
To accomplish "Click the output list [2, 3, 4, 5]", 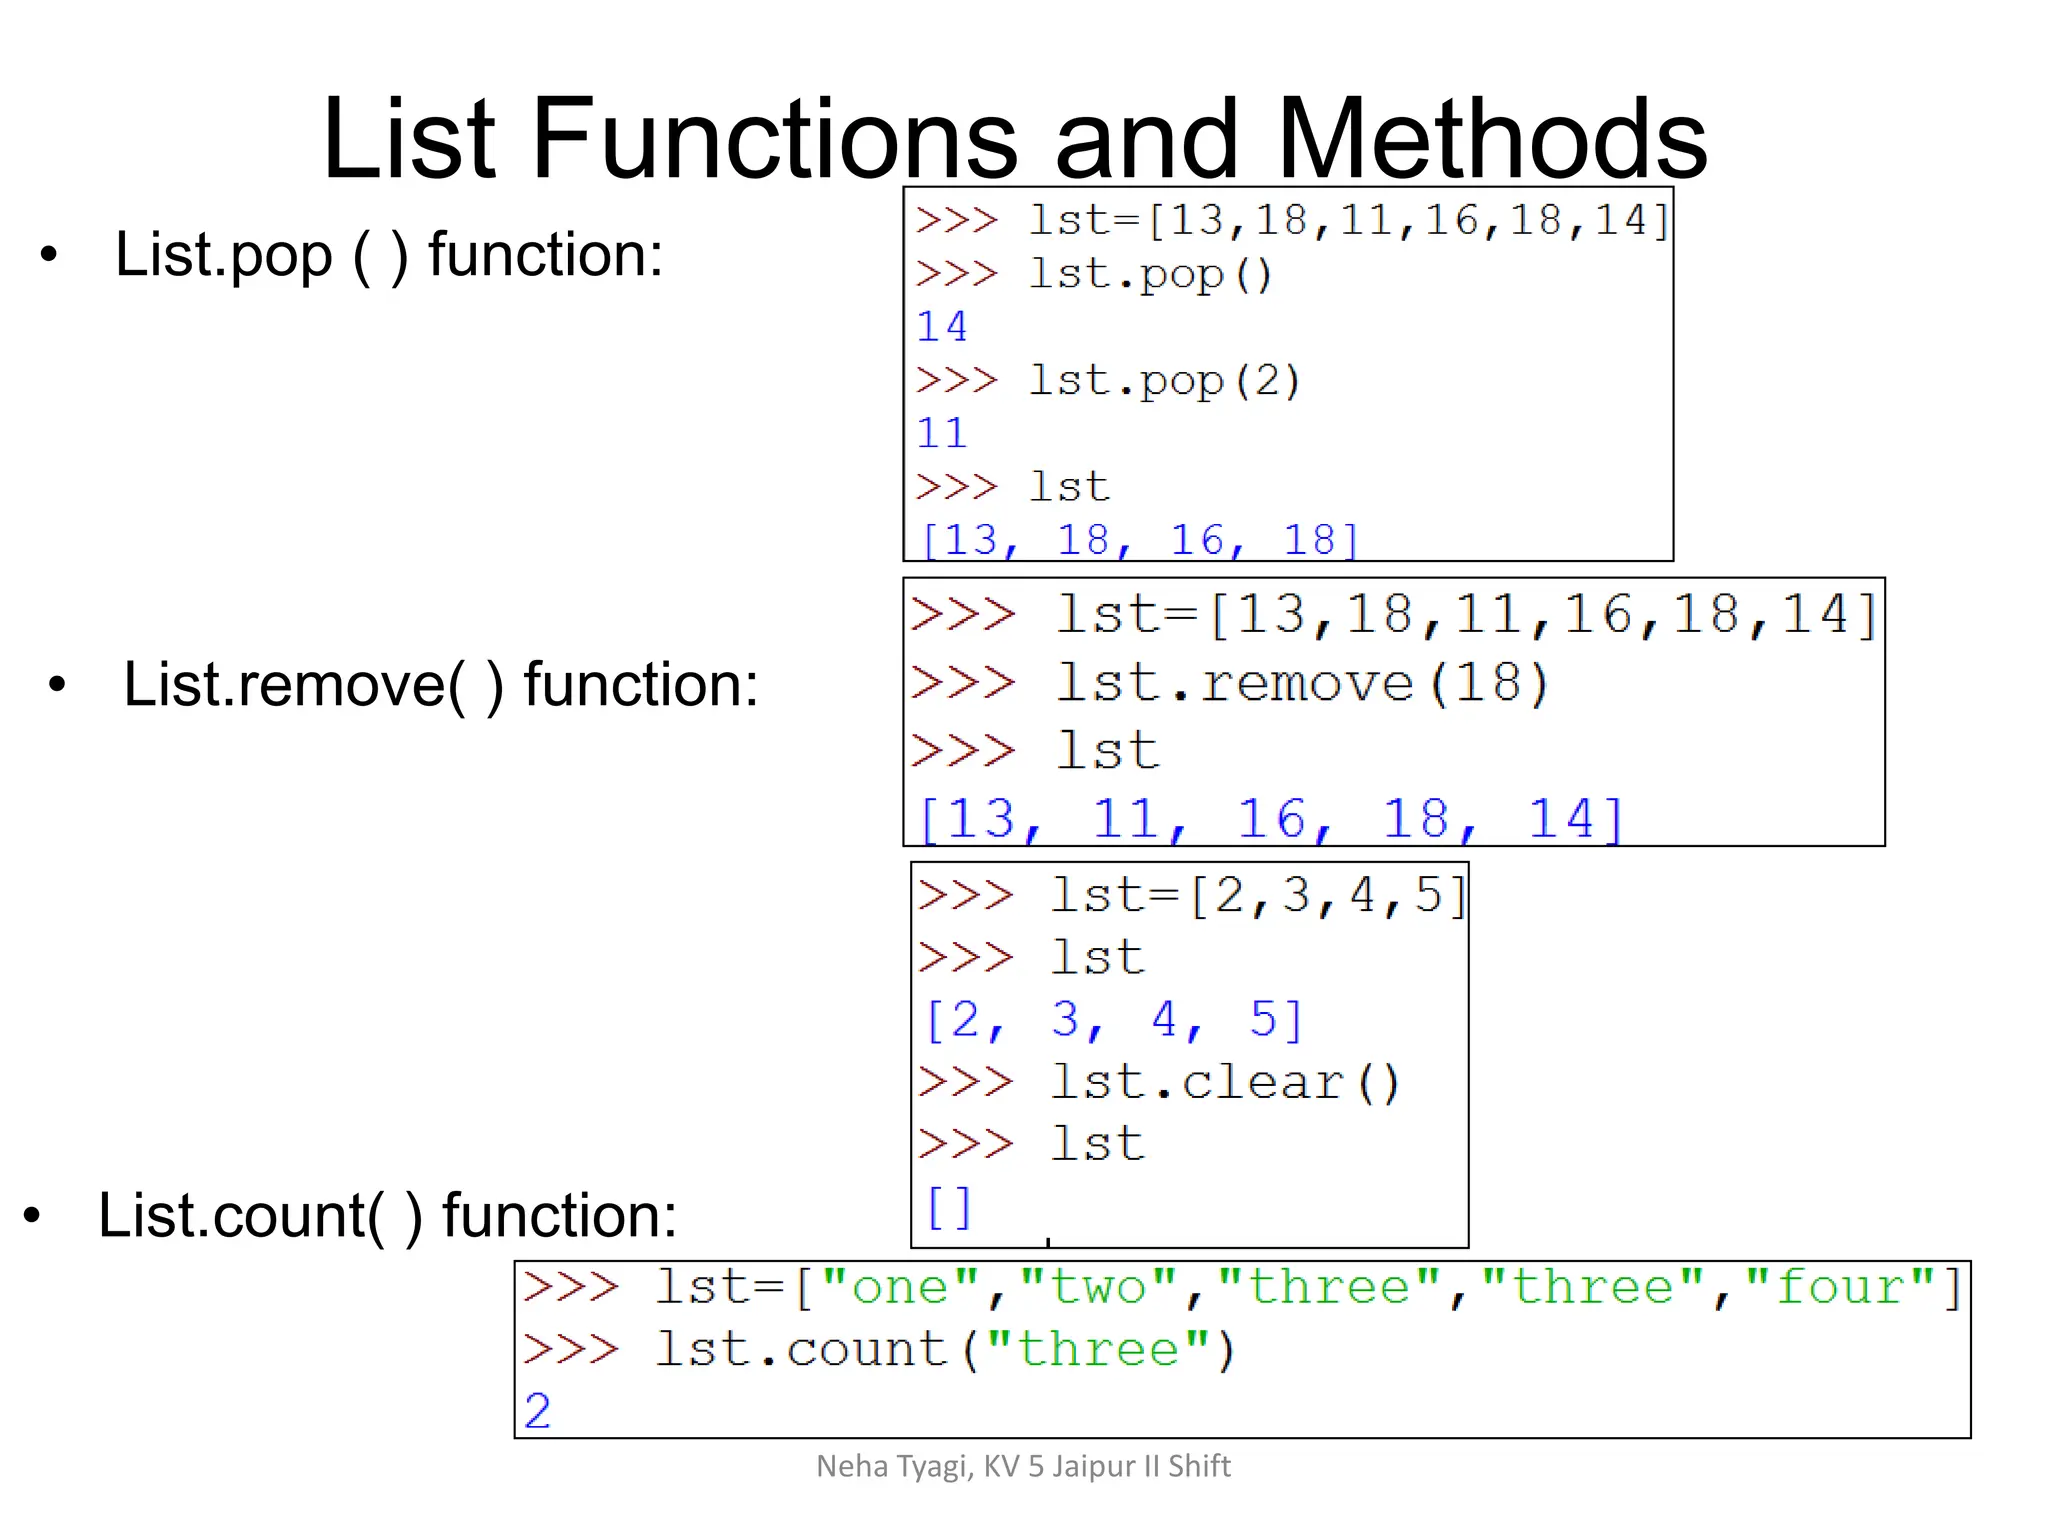I will (x=1114, y=1020).
